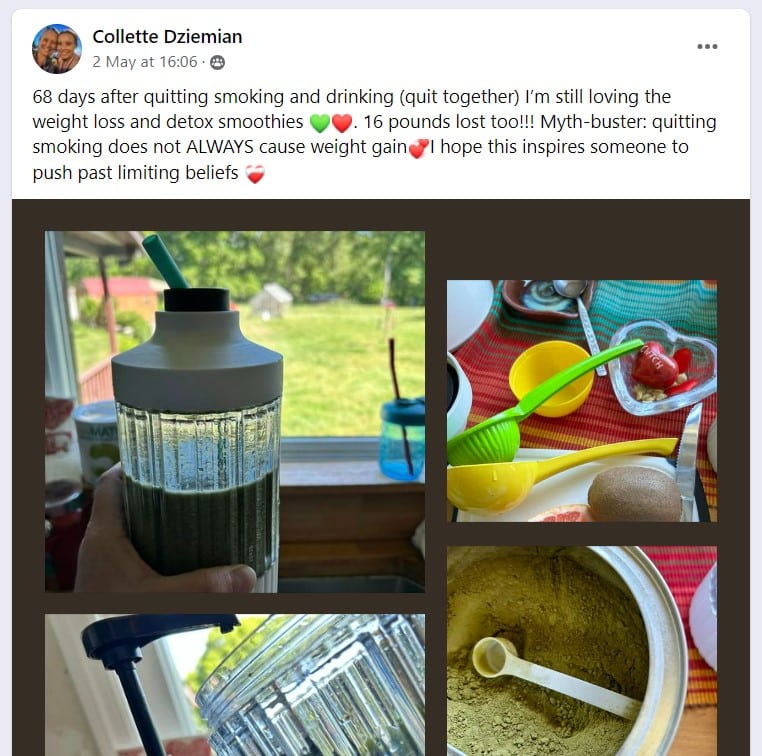Click the blue cup on the windowsill

click(401, 439)
